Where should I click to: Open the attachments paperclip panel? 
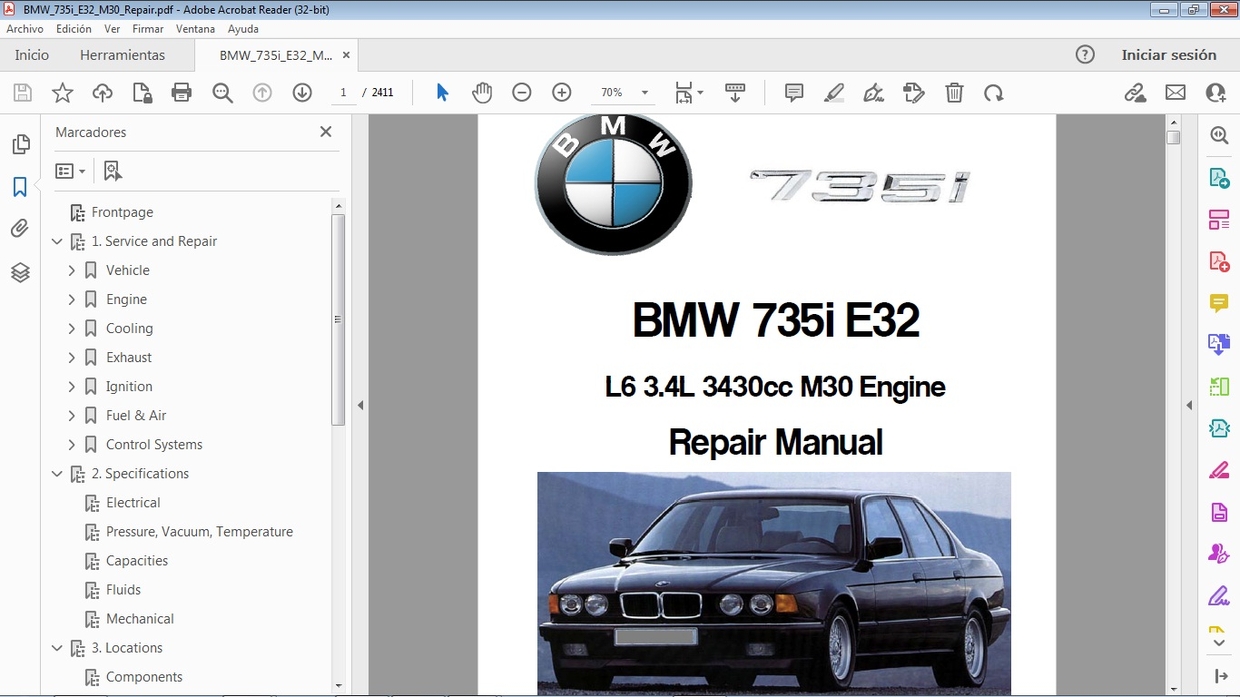pyautogui.click(x=19, y=229)
